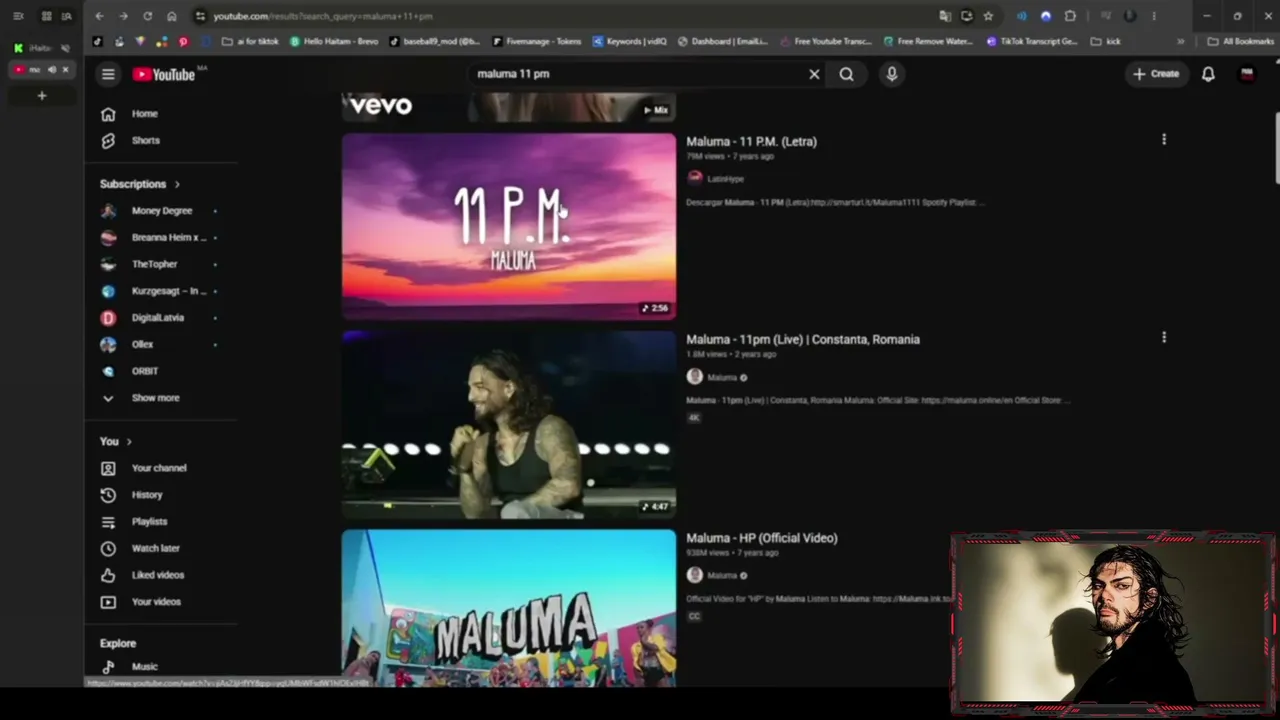Open the Maluma - 11 P.M. (Letra) title
Image resolution: width=1280 pixels, height=720 pixels.
[x=751, y=142]
